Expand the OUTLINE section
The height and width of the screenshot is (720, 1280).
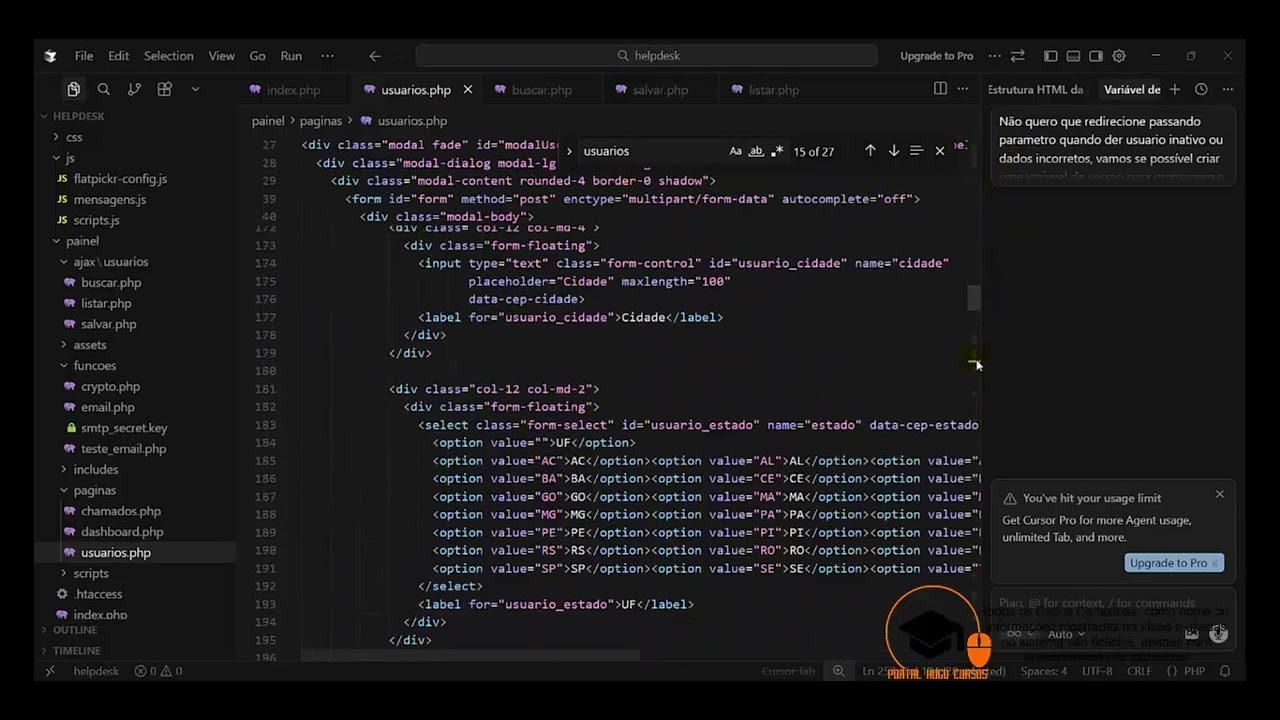(75, 631)
